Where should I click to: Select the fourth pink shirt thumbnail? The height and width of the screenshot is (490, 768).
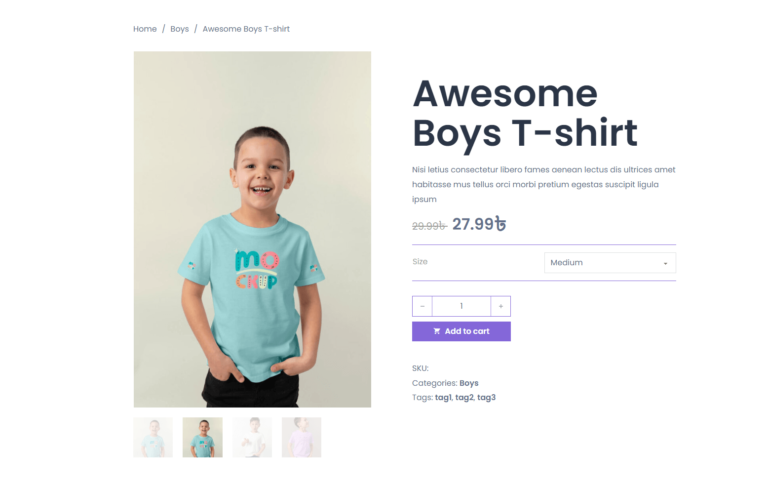[x=301, y=437]
